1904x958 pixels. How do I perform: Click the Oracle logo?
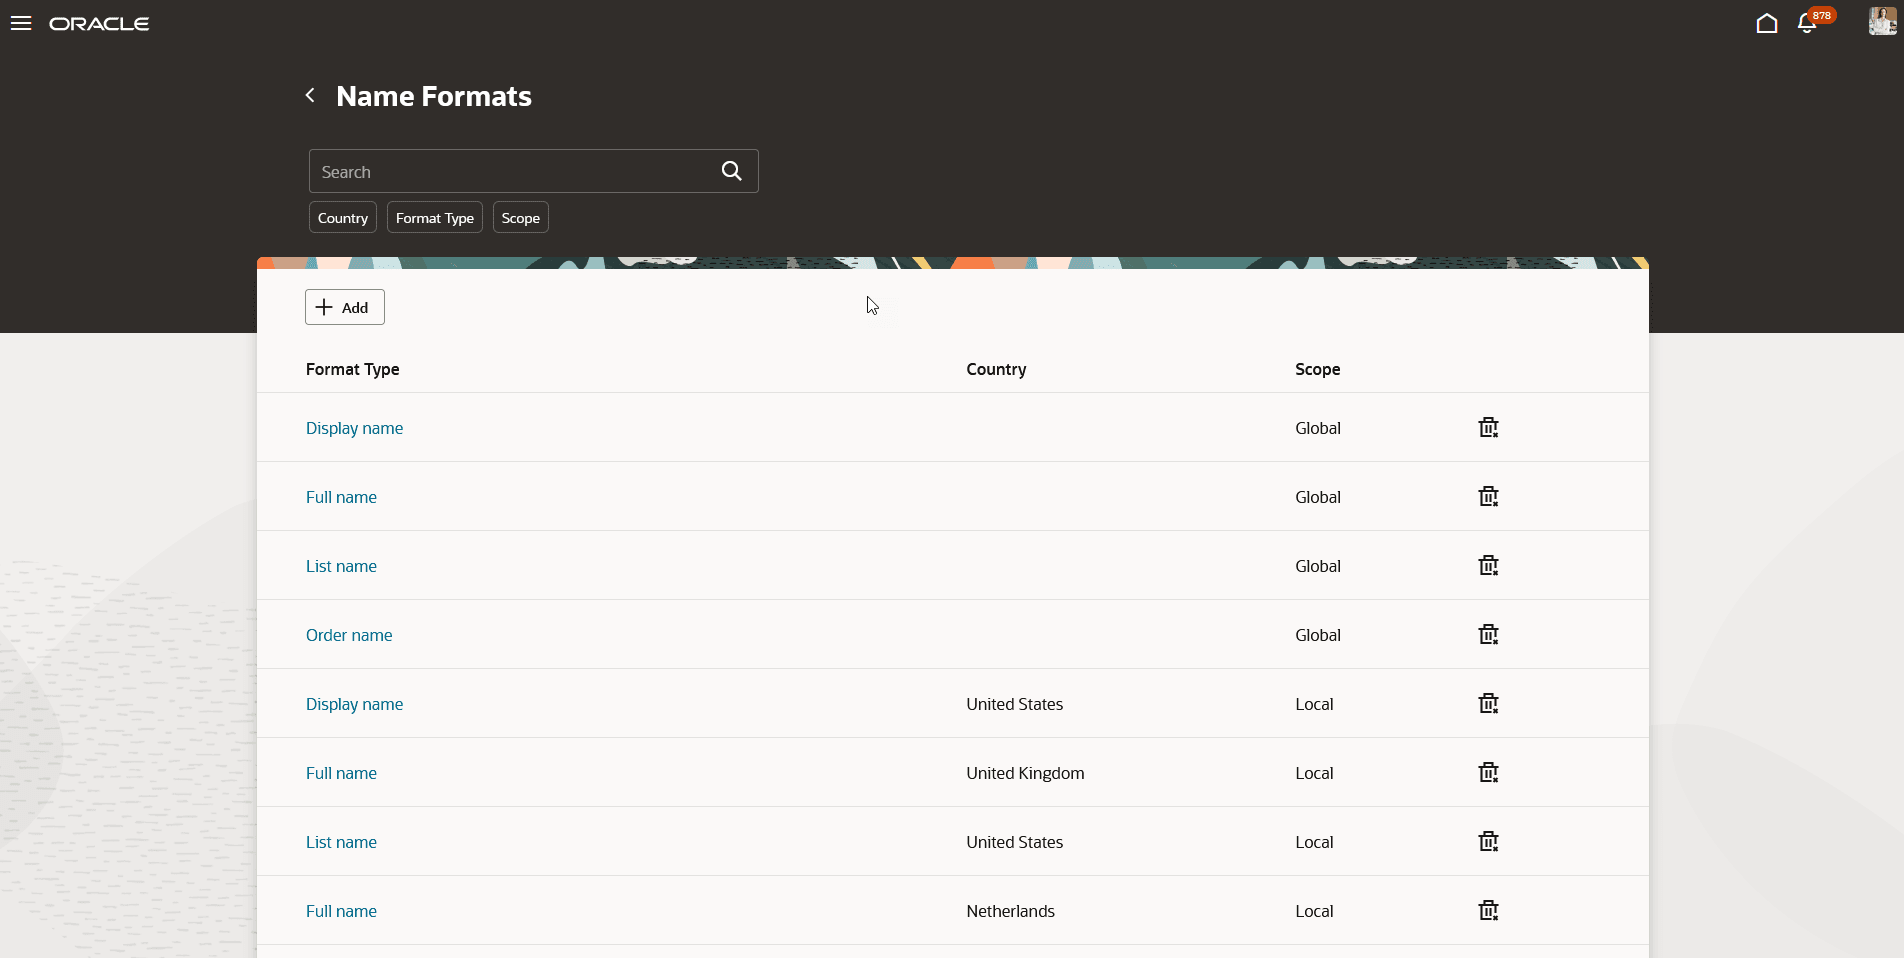99,24
